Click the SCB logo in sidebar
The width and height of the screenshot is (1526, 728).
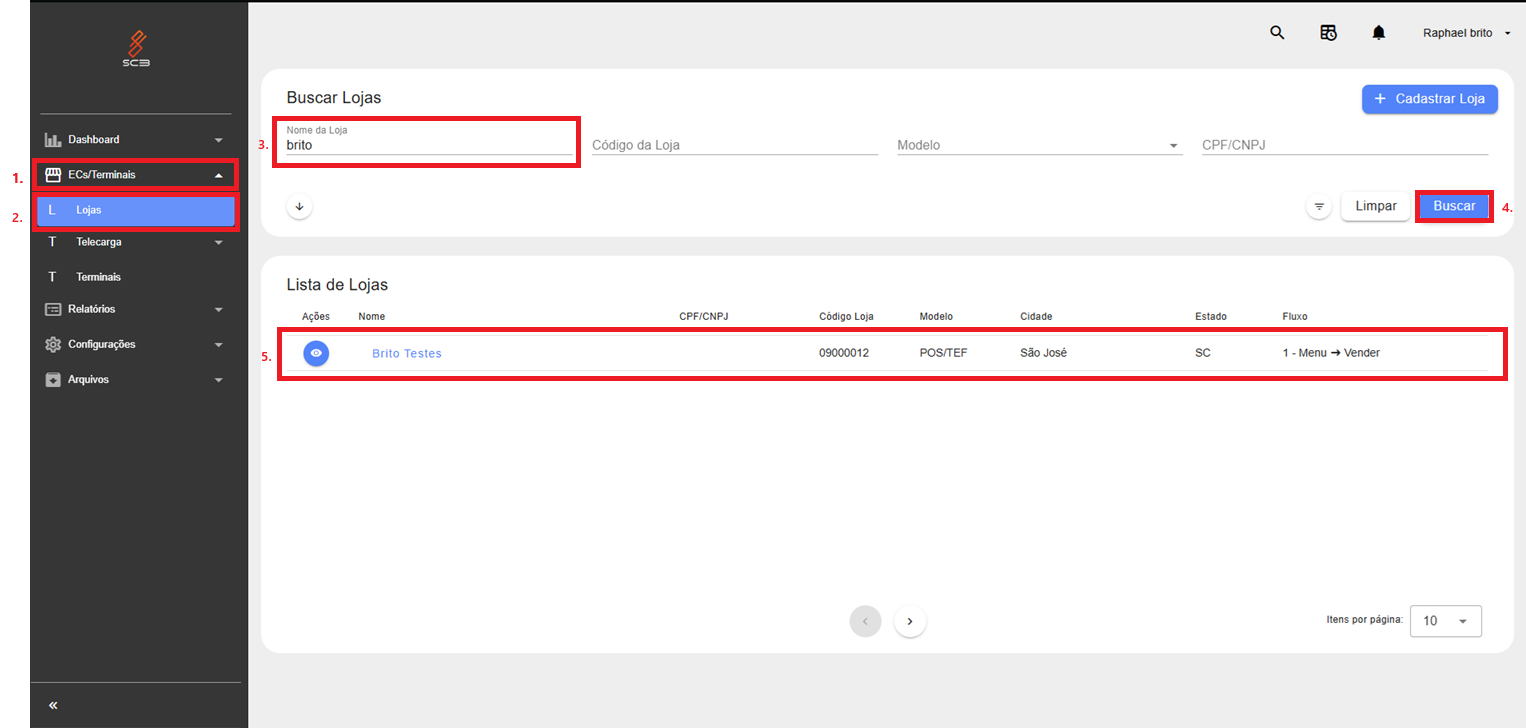point(139,48)
